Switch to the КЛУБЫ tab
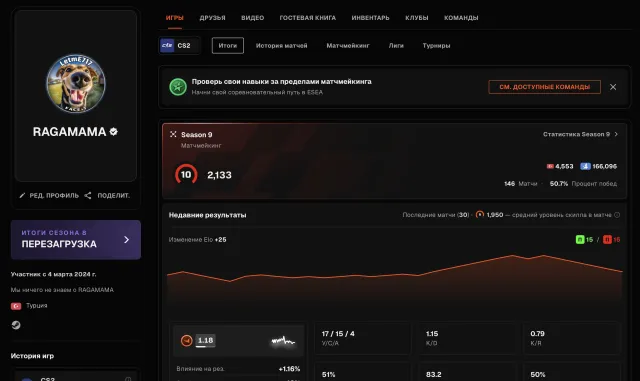The width and height of the screenshot is (640, 381). coord(416,18)
